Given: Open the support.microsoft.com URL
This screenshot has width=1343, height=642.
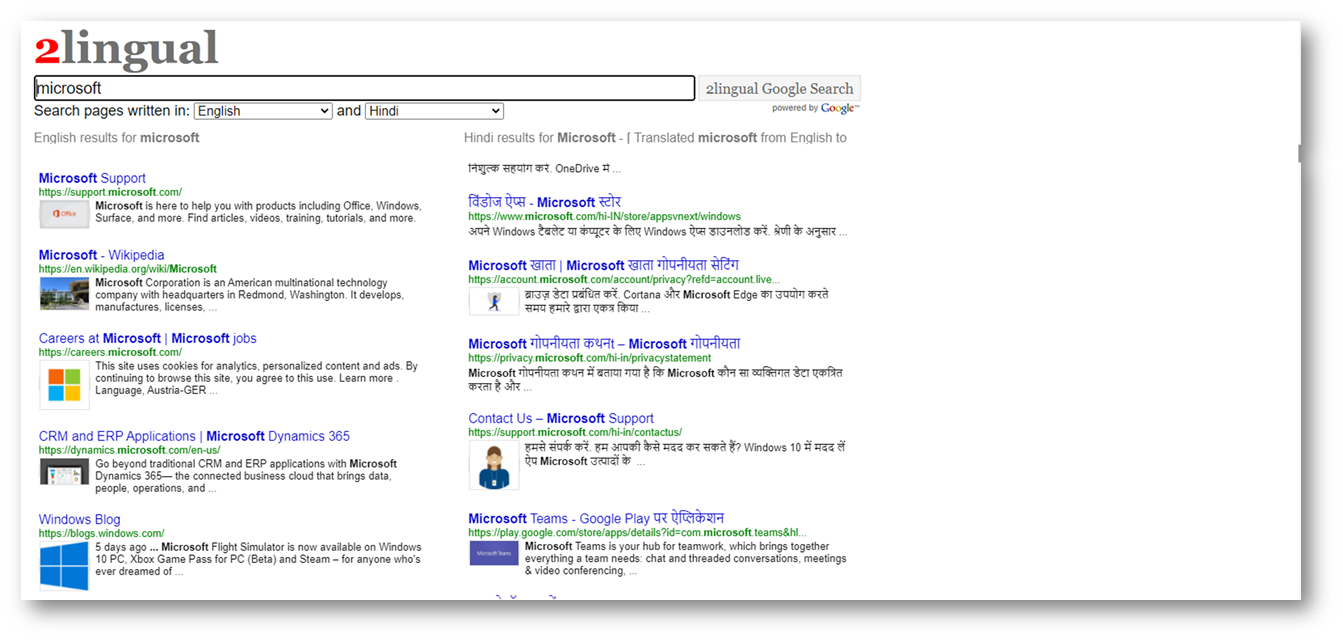Looking at the screenshot, I should coord(110,192).
